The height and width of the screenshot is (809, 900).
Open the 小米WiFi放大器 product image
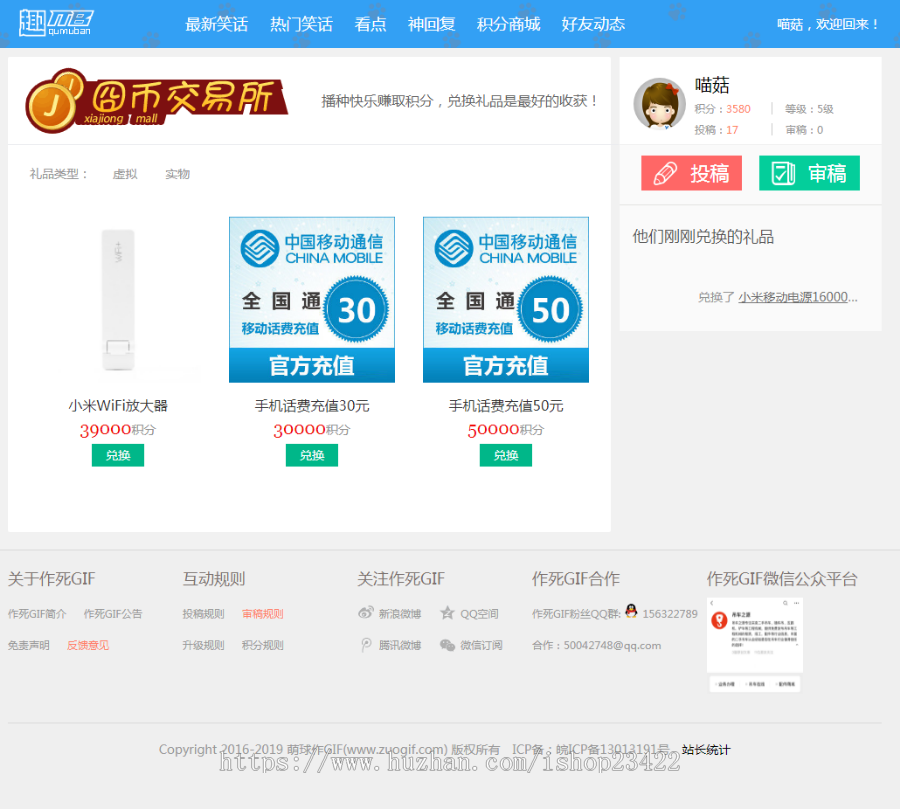point(118,300)
